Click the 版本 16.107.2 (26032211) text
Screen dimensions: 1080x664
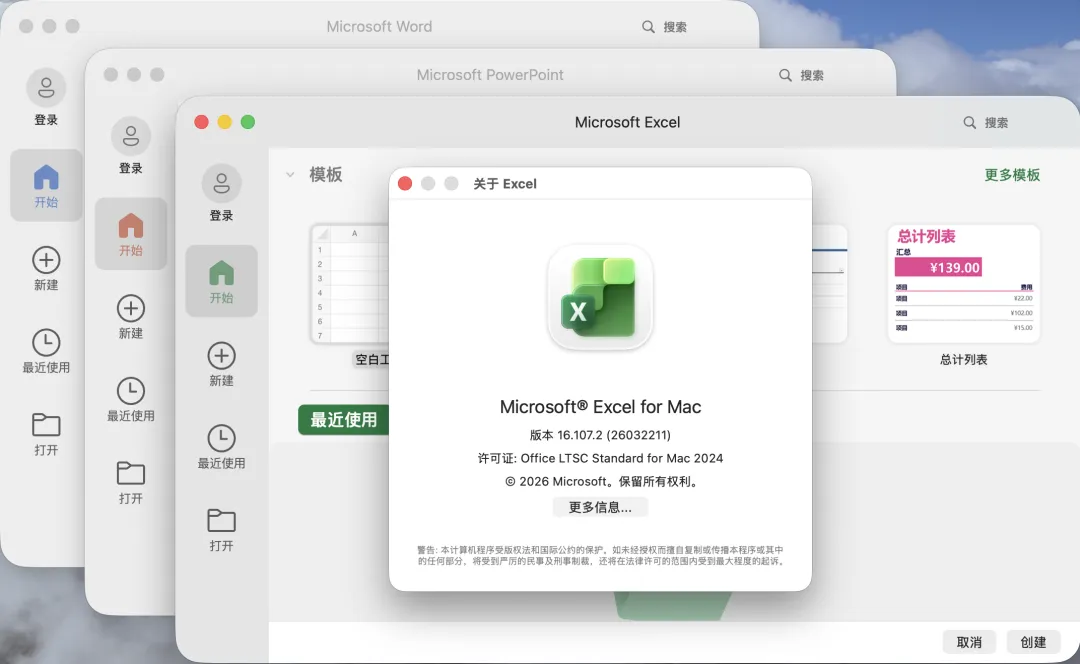click(600, 435)
